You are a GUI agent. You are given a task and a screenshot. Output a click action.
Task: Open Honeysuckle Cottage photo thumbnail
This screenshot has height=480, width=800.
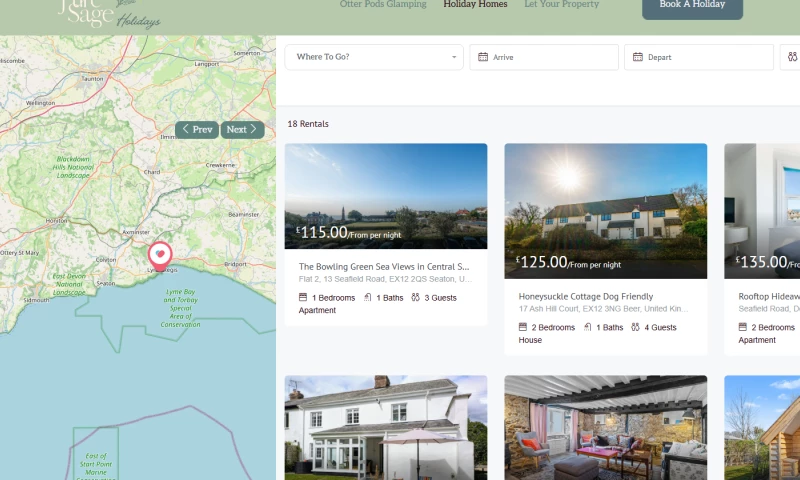(x=606, y=211)
